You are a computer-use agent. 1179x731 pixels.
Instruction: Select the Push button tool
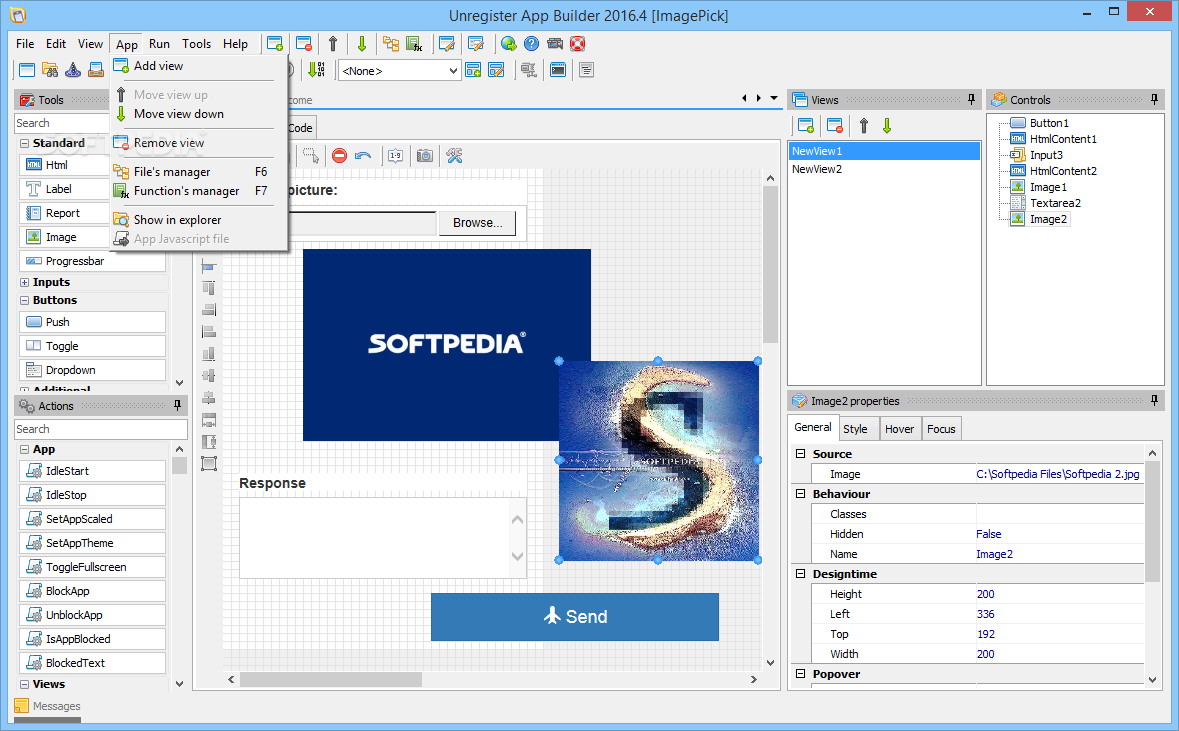pyautogui.click(x=92, y=322)
